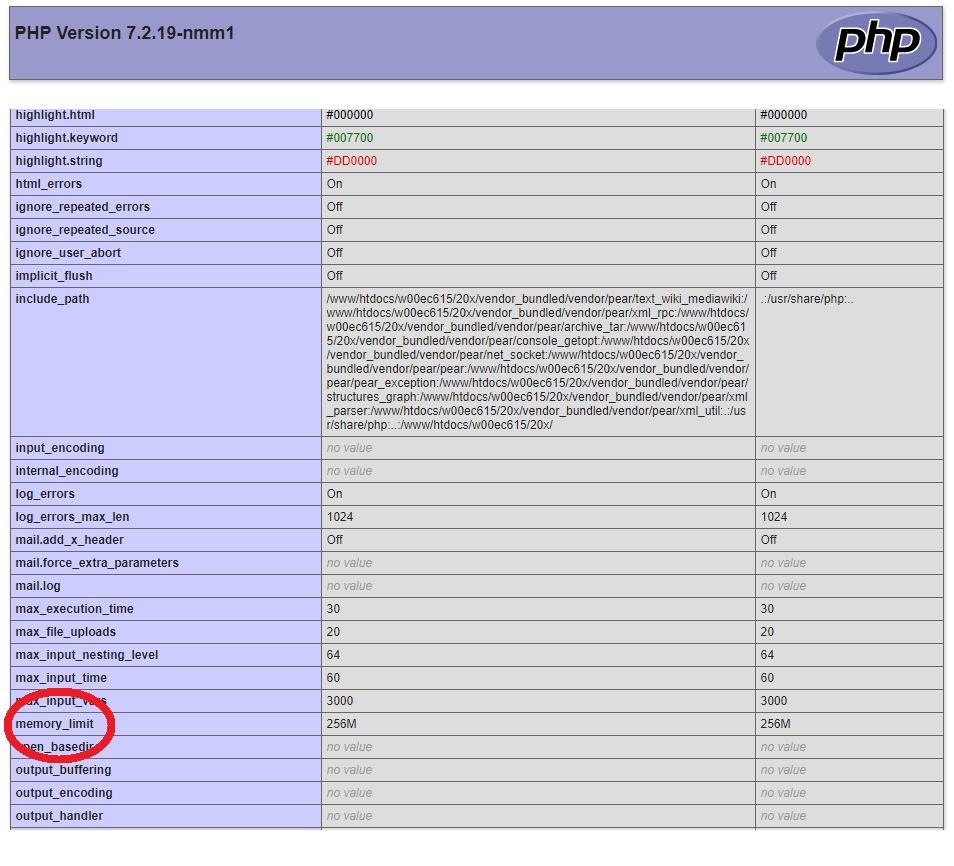Viewport: 954px width, 866px height.
Task: Click the include_path directive label
Action: [x=52, y=299]
